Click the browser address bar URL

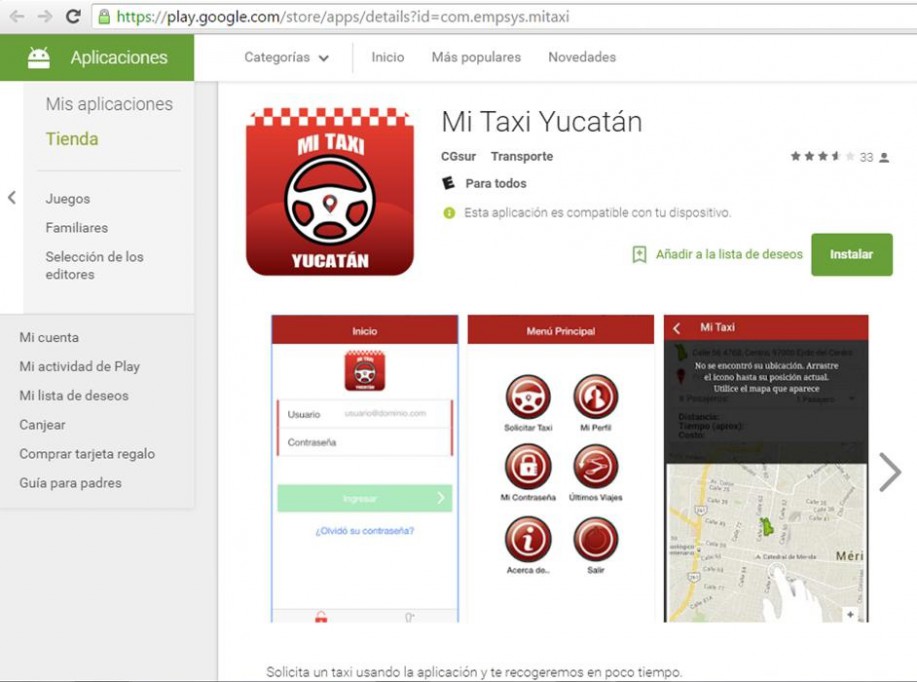pos(343,16)
